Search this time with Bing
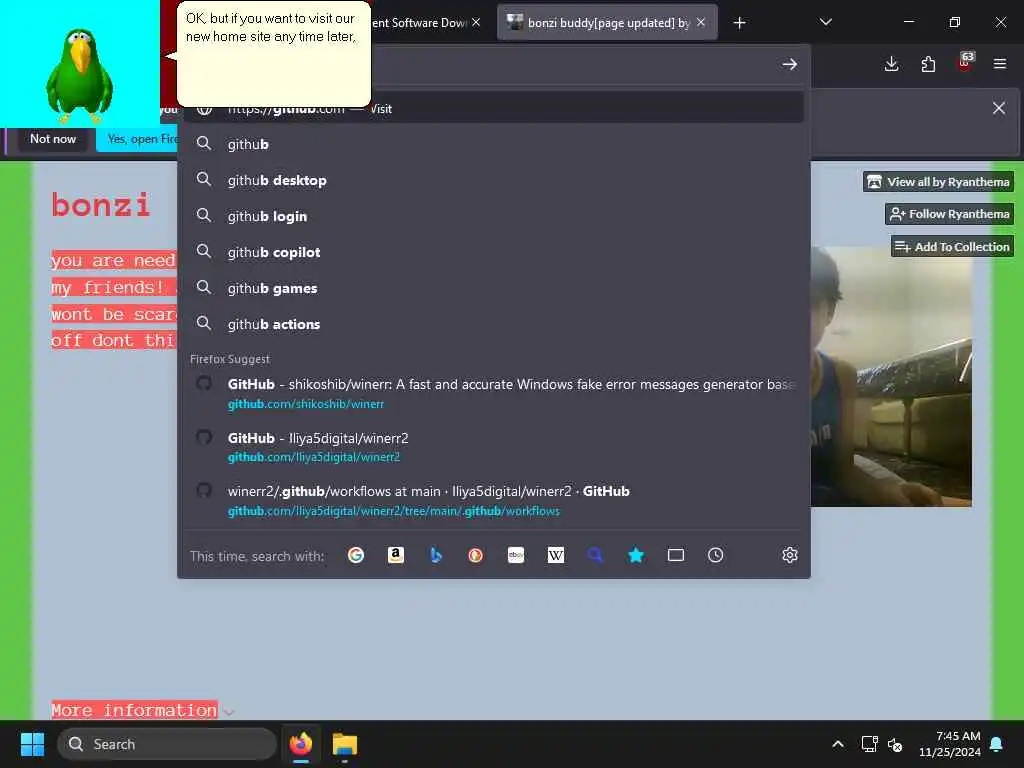This screenshot has width=1024, height=768. 436,555
